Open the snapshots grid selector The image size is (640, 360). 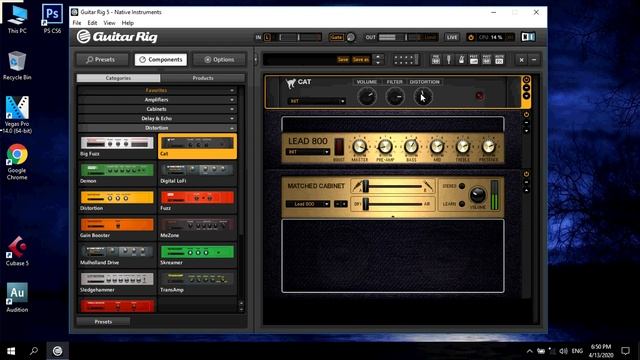click(x=405, y=60)
